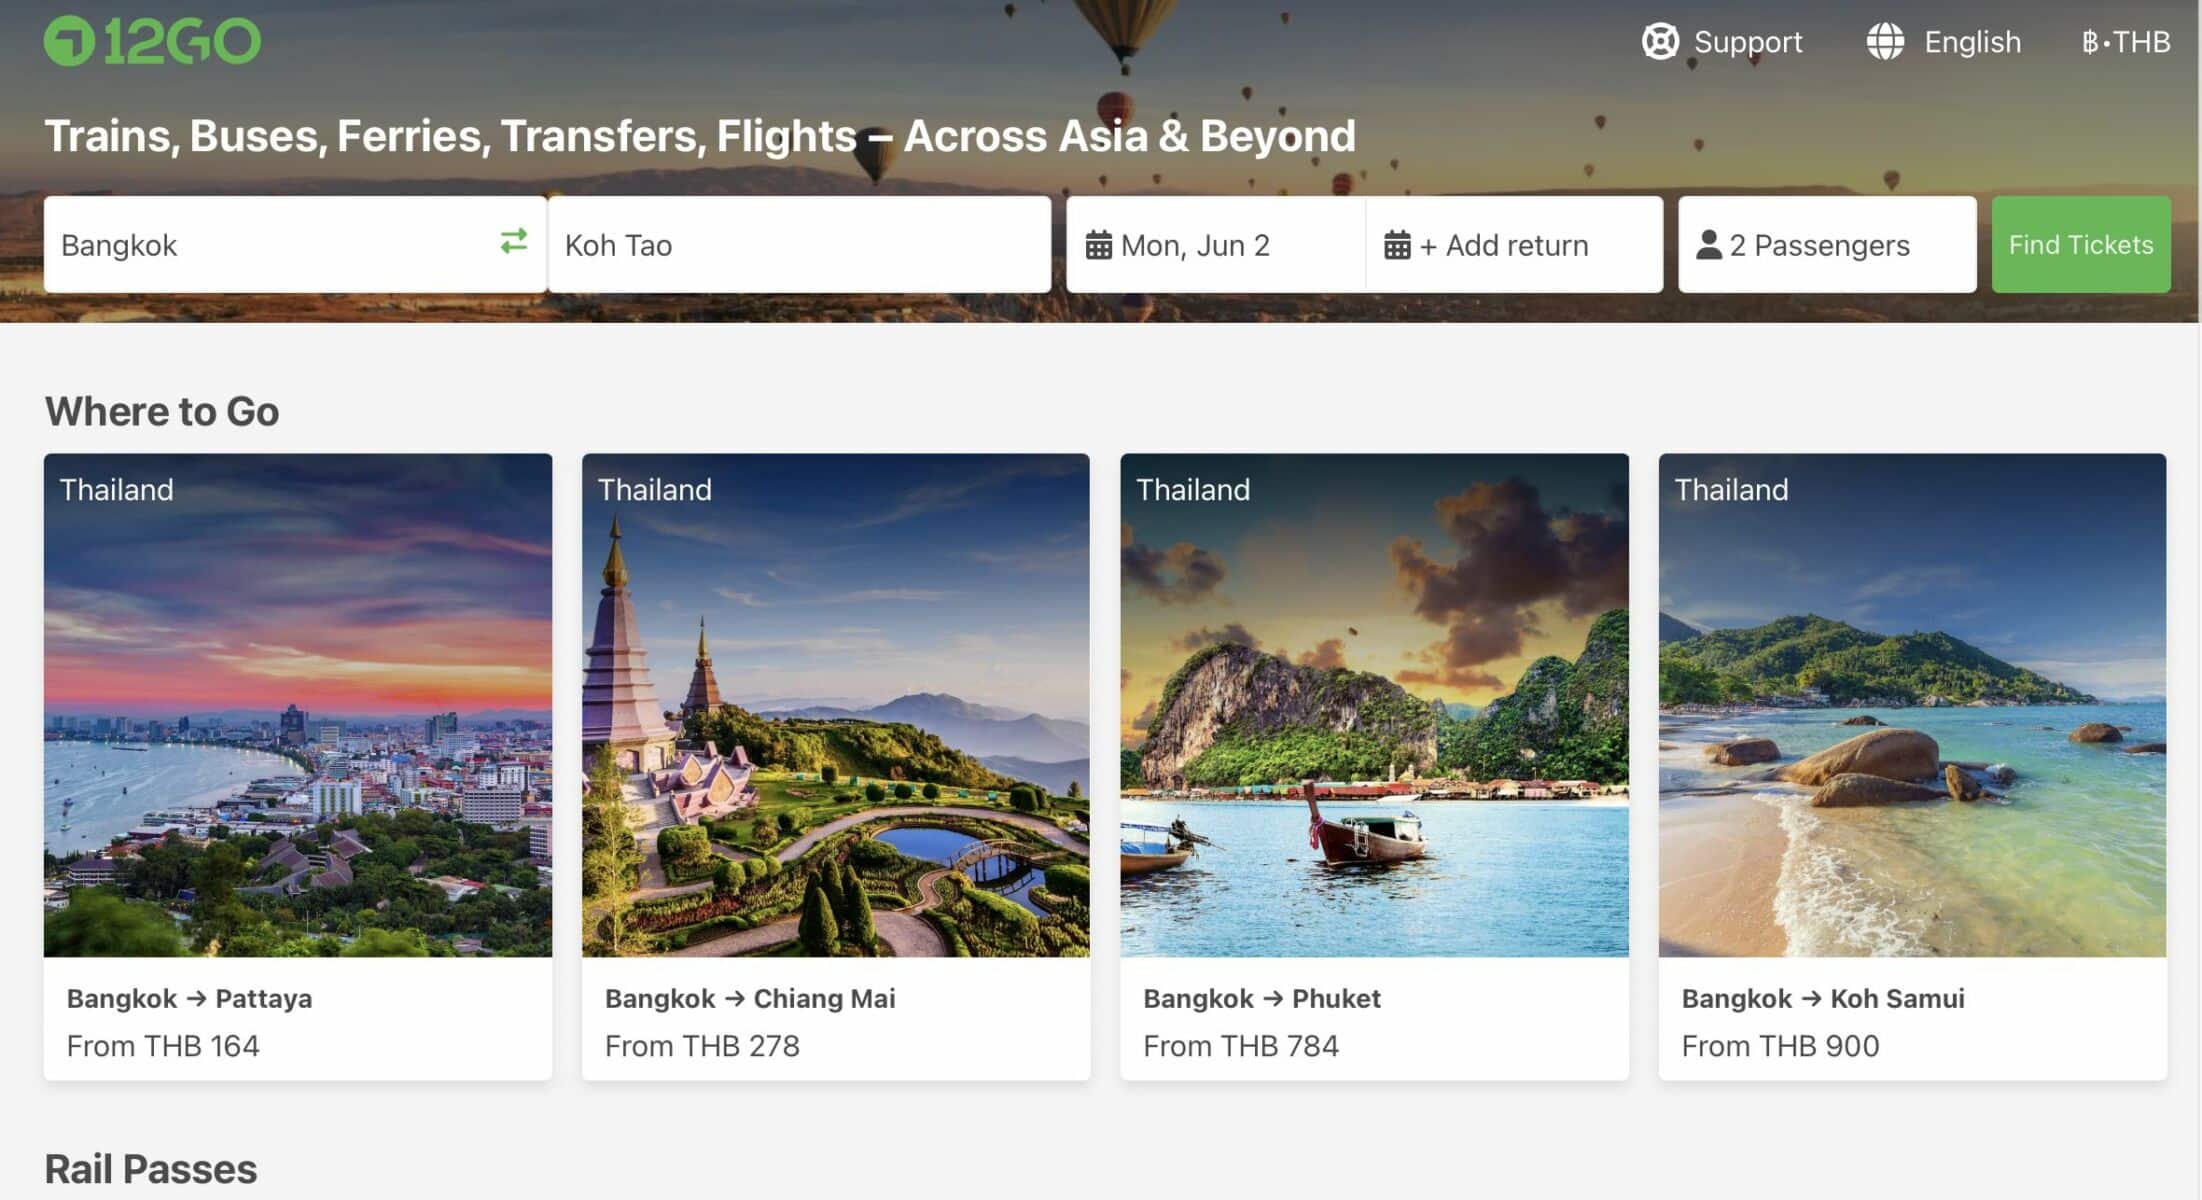This screenshot has height=1200, width=2202.
Task: Click the Koh Tao destination field
Action: point(798,245)
